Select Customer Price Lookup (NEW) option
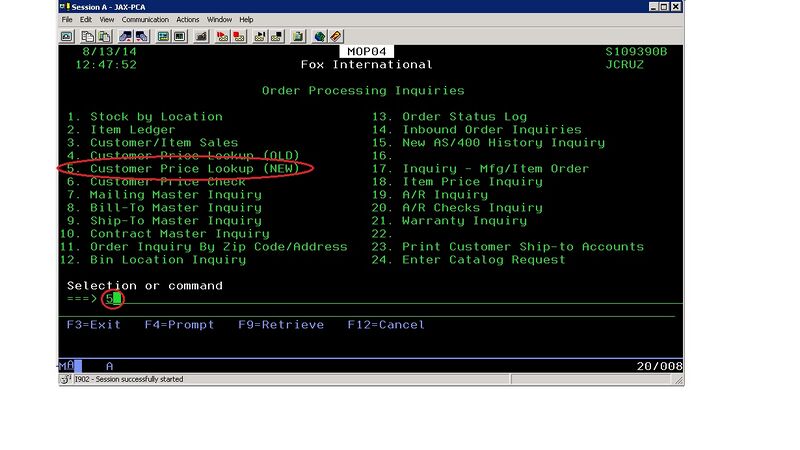The width and height of the screenshot is (800, 450). (x=188, y=169)
